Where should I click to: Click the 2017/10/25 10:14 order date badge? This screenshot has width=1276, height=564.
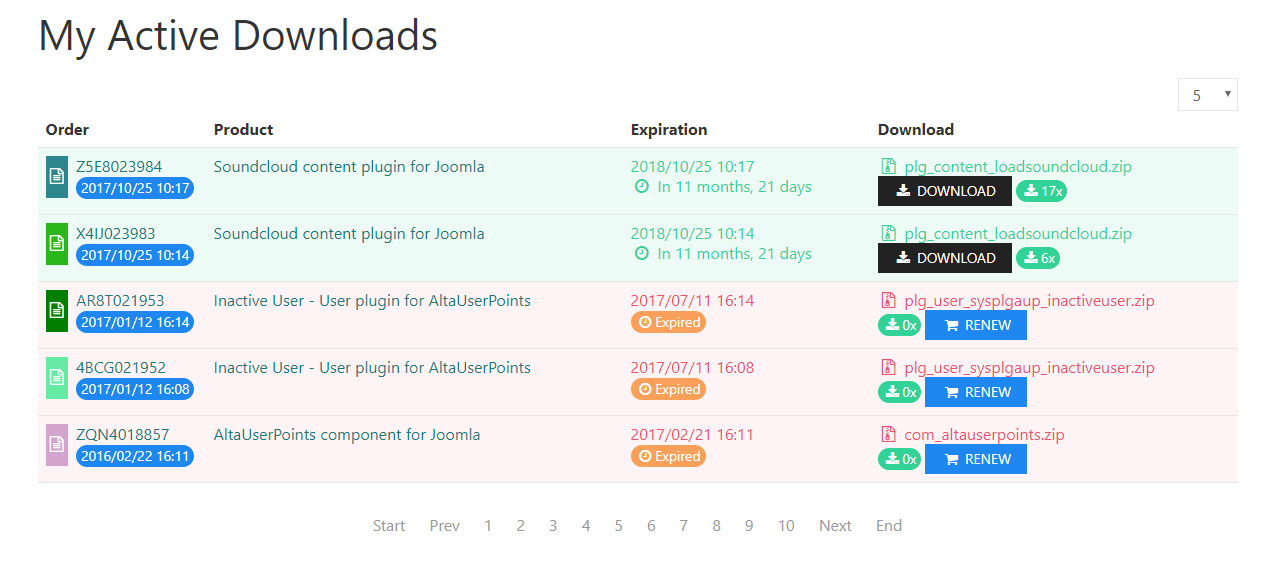(x=135, y=255)
